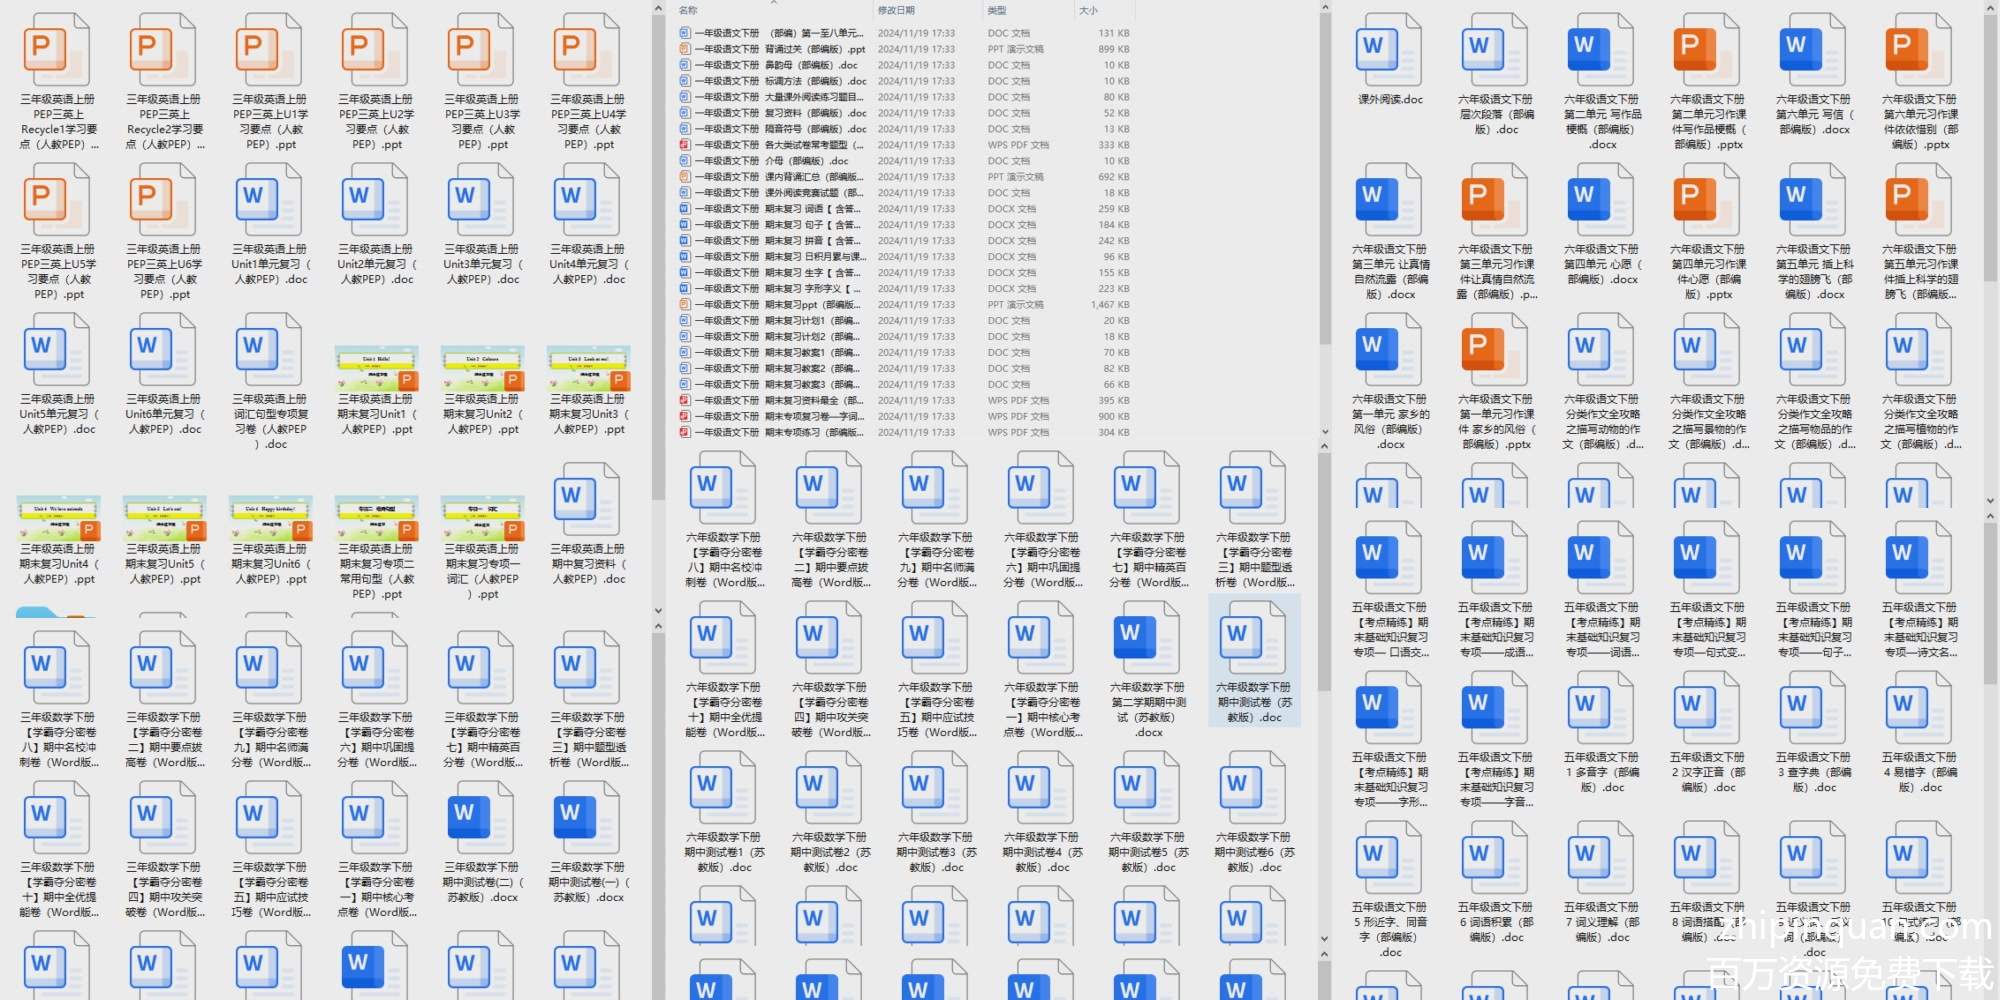Select 六年级数学下册 期中测试卷6（苏教版）.doc icon
The width and height of the screenshot is (2000, 1000).
click(x=1253, y=788)
